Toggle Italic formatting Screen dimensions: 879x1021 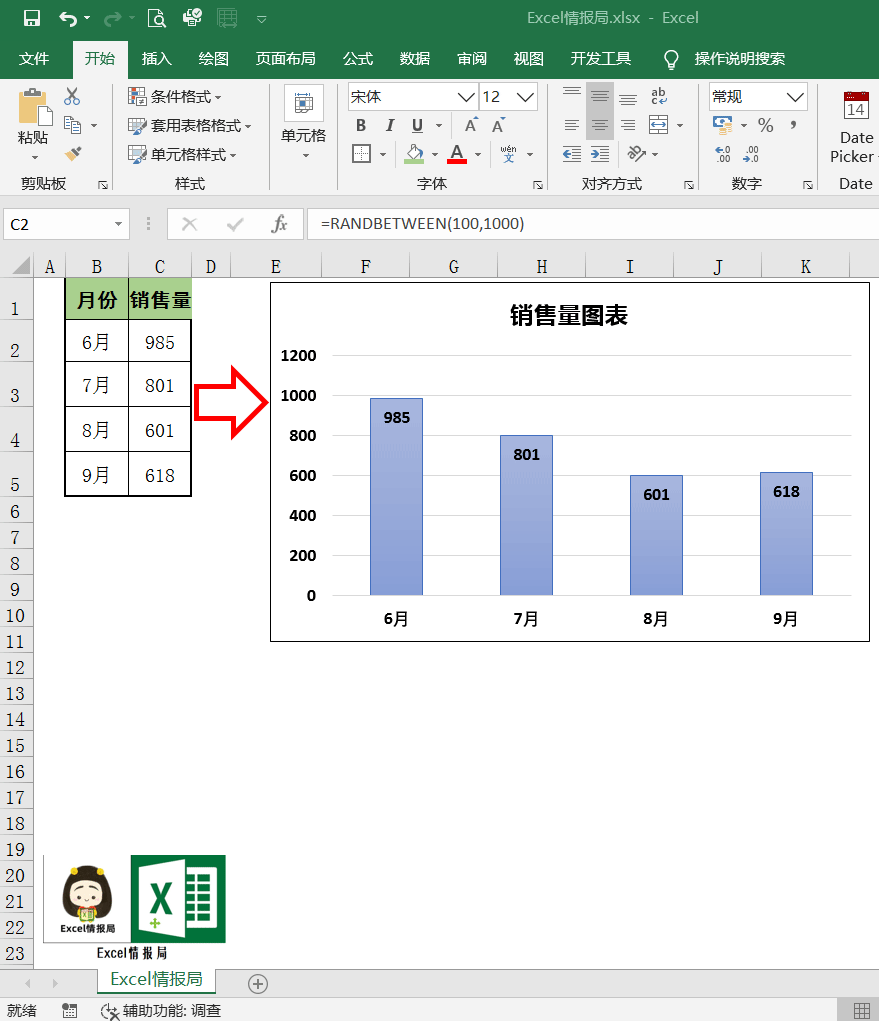389,125
